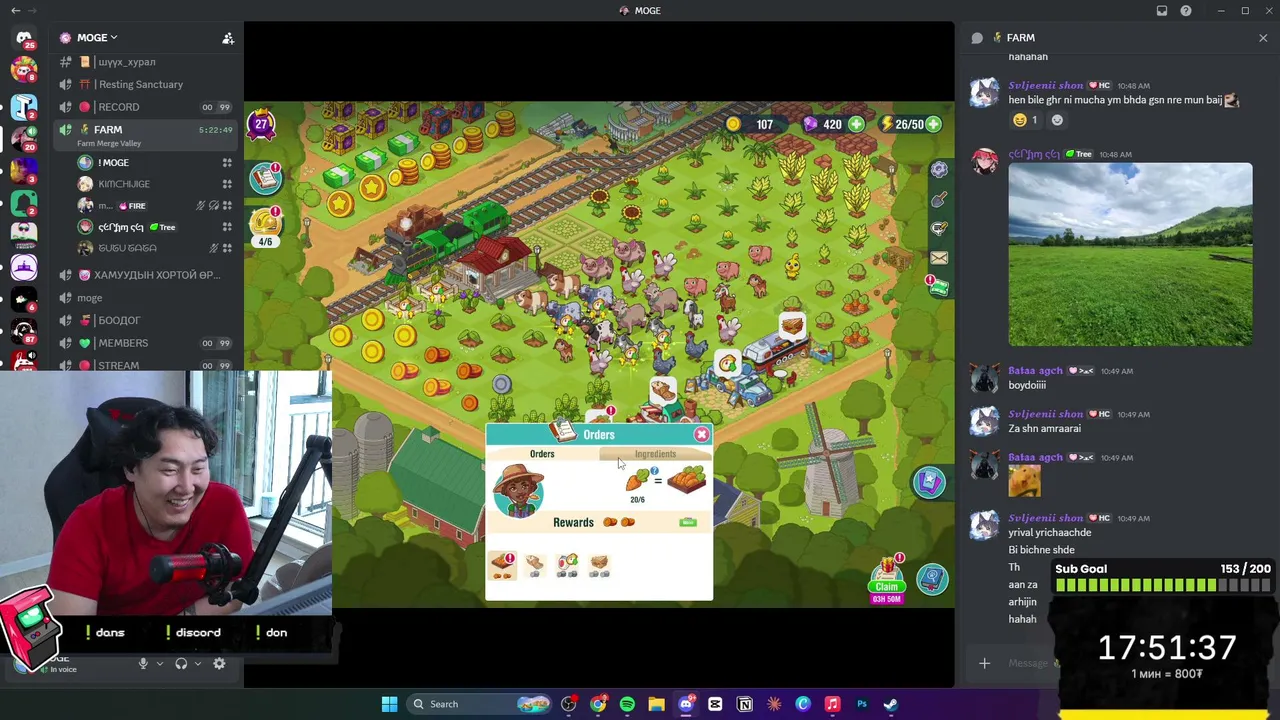The image size is (1280, 720).
Task: Open the шуух_хурал text channel
Action: point(148,62)
